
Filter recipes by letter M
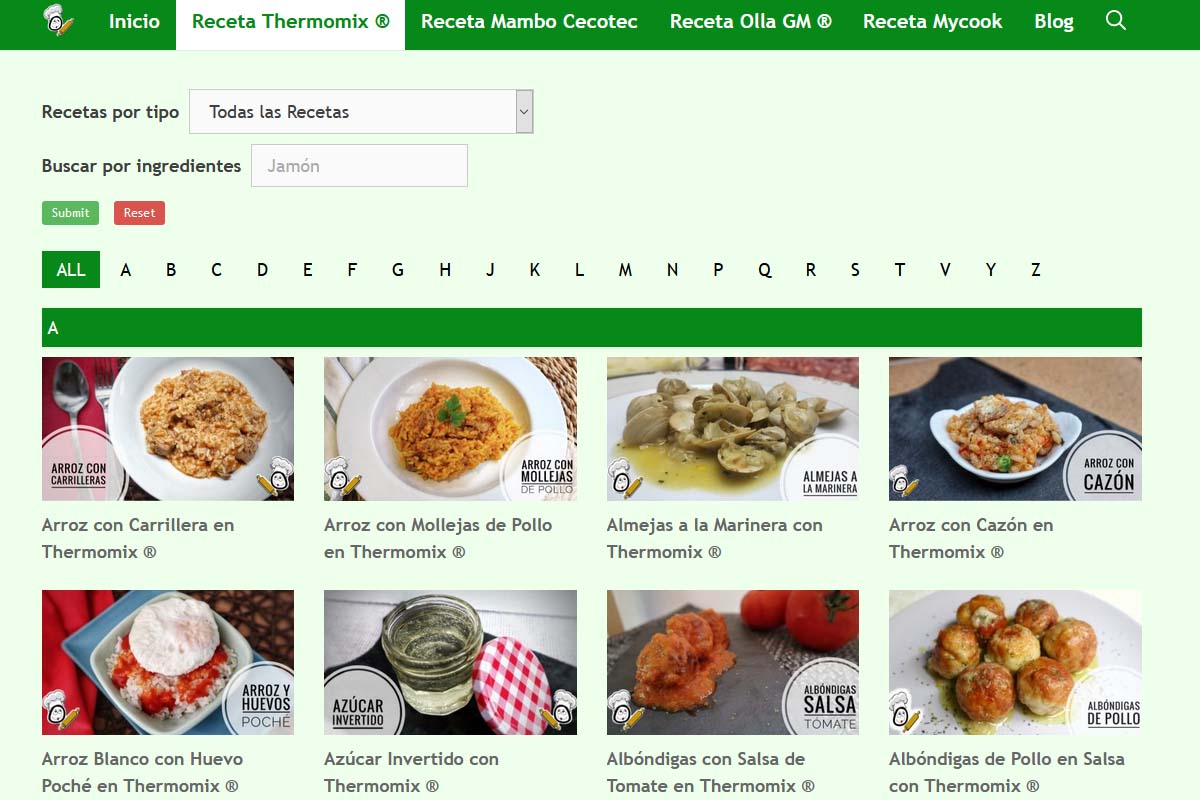tap(625, 270)
